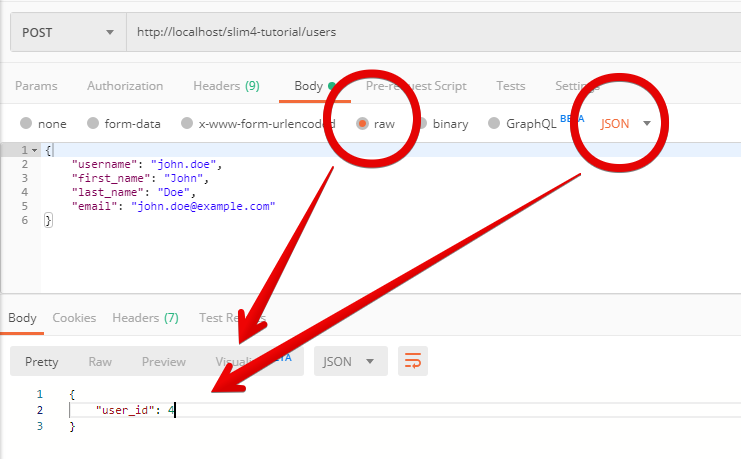Select the GraphQL body radio button
The height and width of the screenshot is (459, 741).
click(493, 124)
